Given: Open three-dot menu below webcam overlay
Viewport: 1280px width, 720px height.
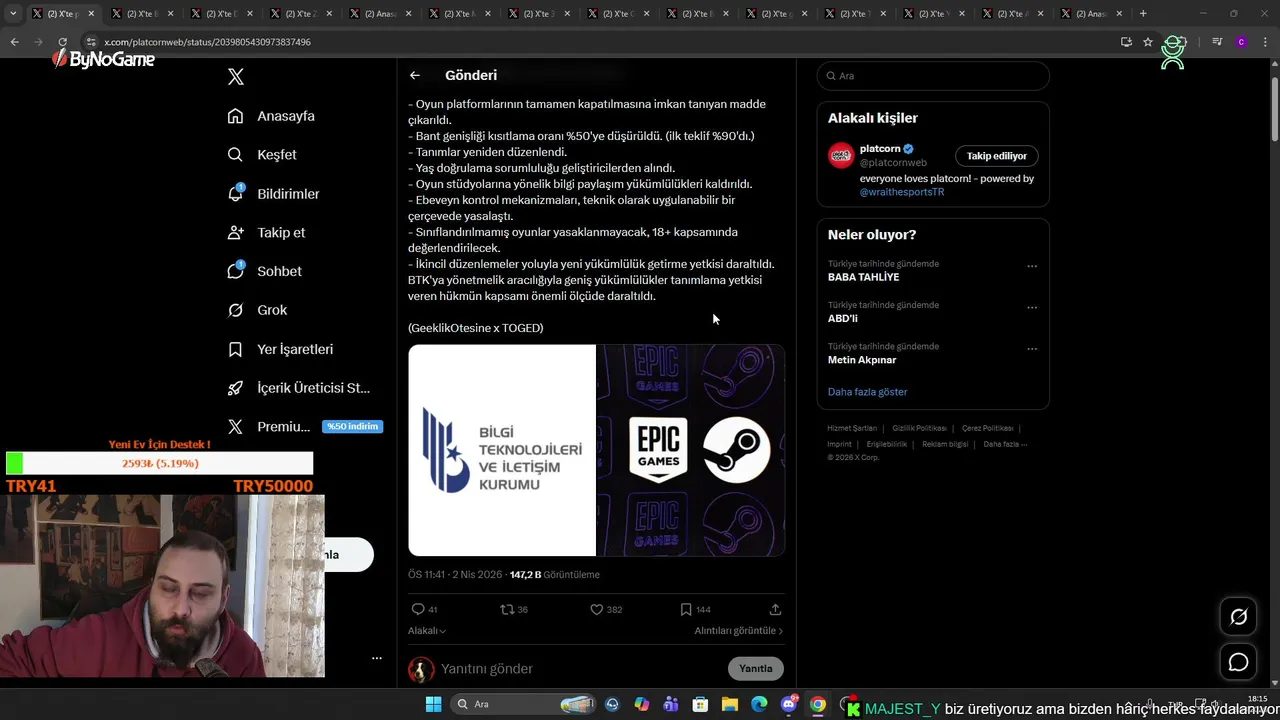Looking at the screenshot, I should click(x=377, y=658).
